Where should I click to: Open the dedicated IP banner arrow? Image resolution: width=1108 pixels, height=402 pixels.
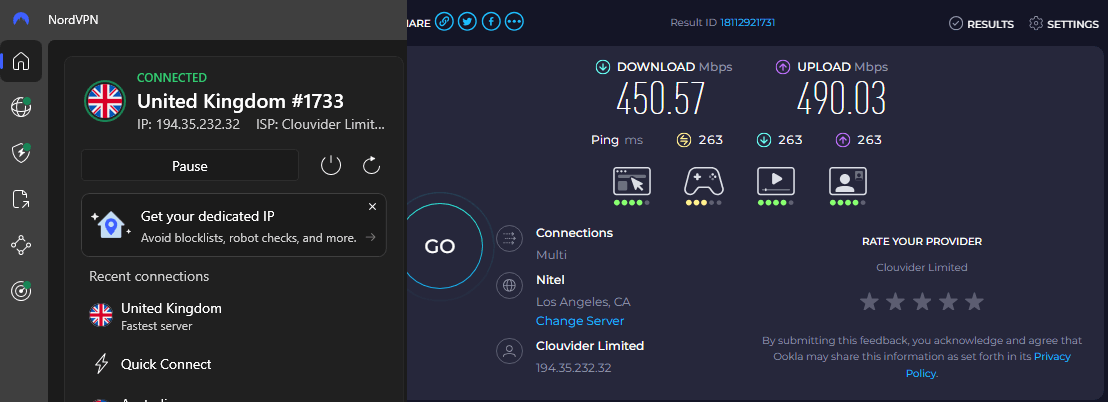point(370,238)
